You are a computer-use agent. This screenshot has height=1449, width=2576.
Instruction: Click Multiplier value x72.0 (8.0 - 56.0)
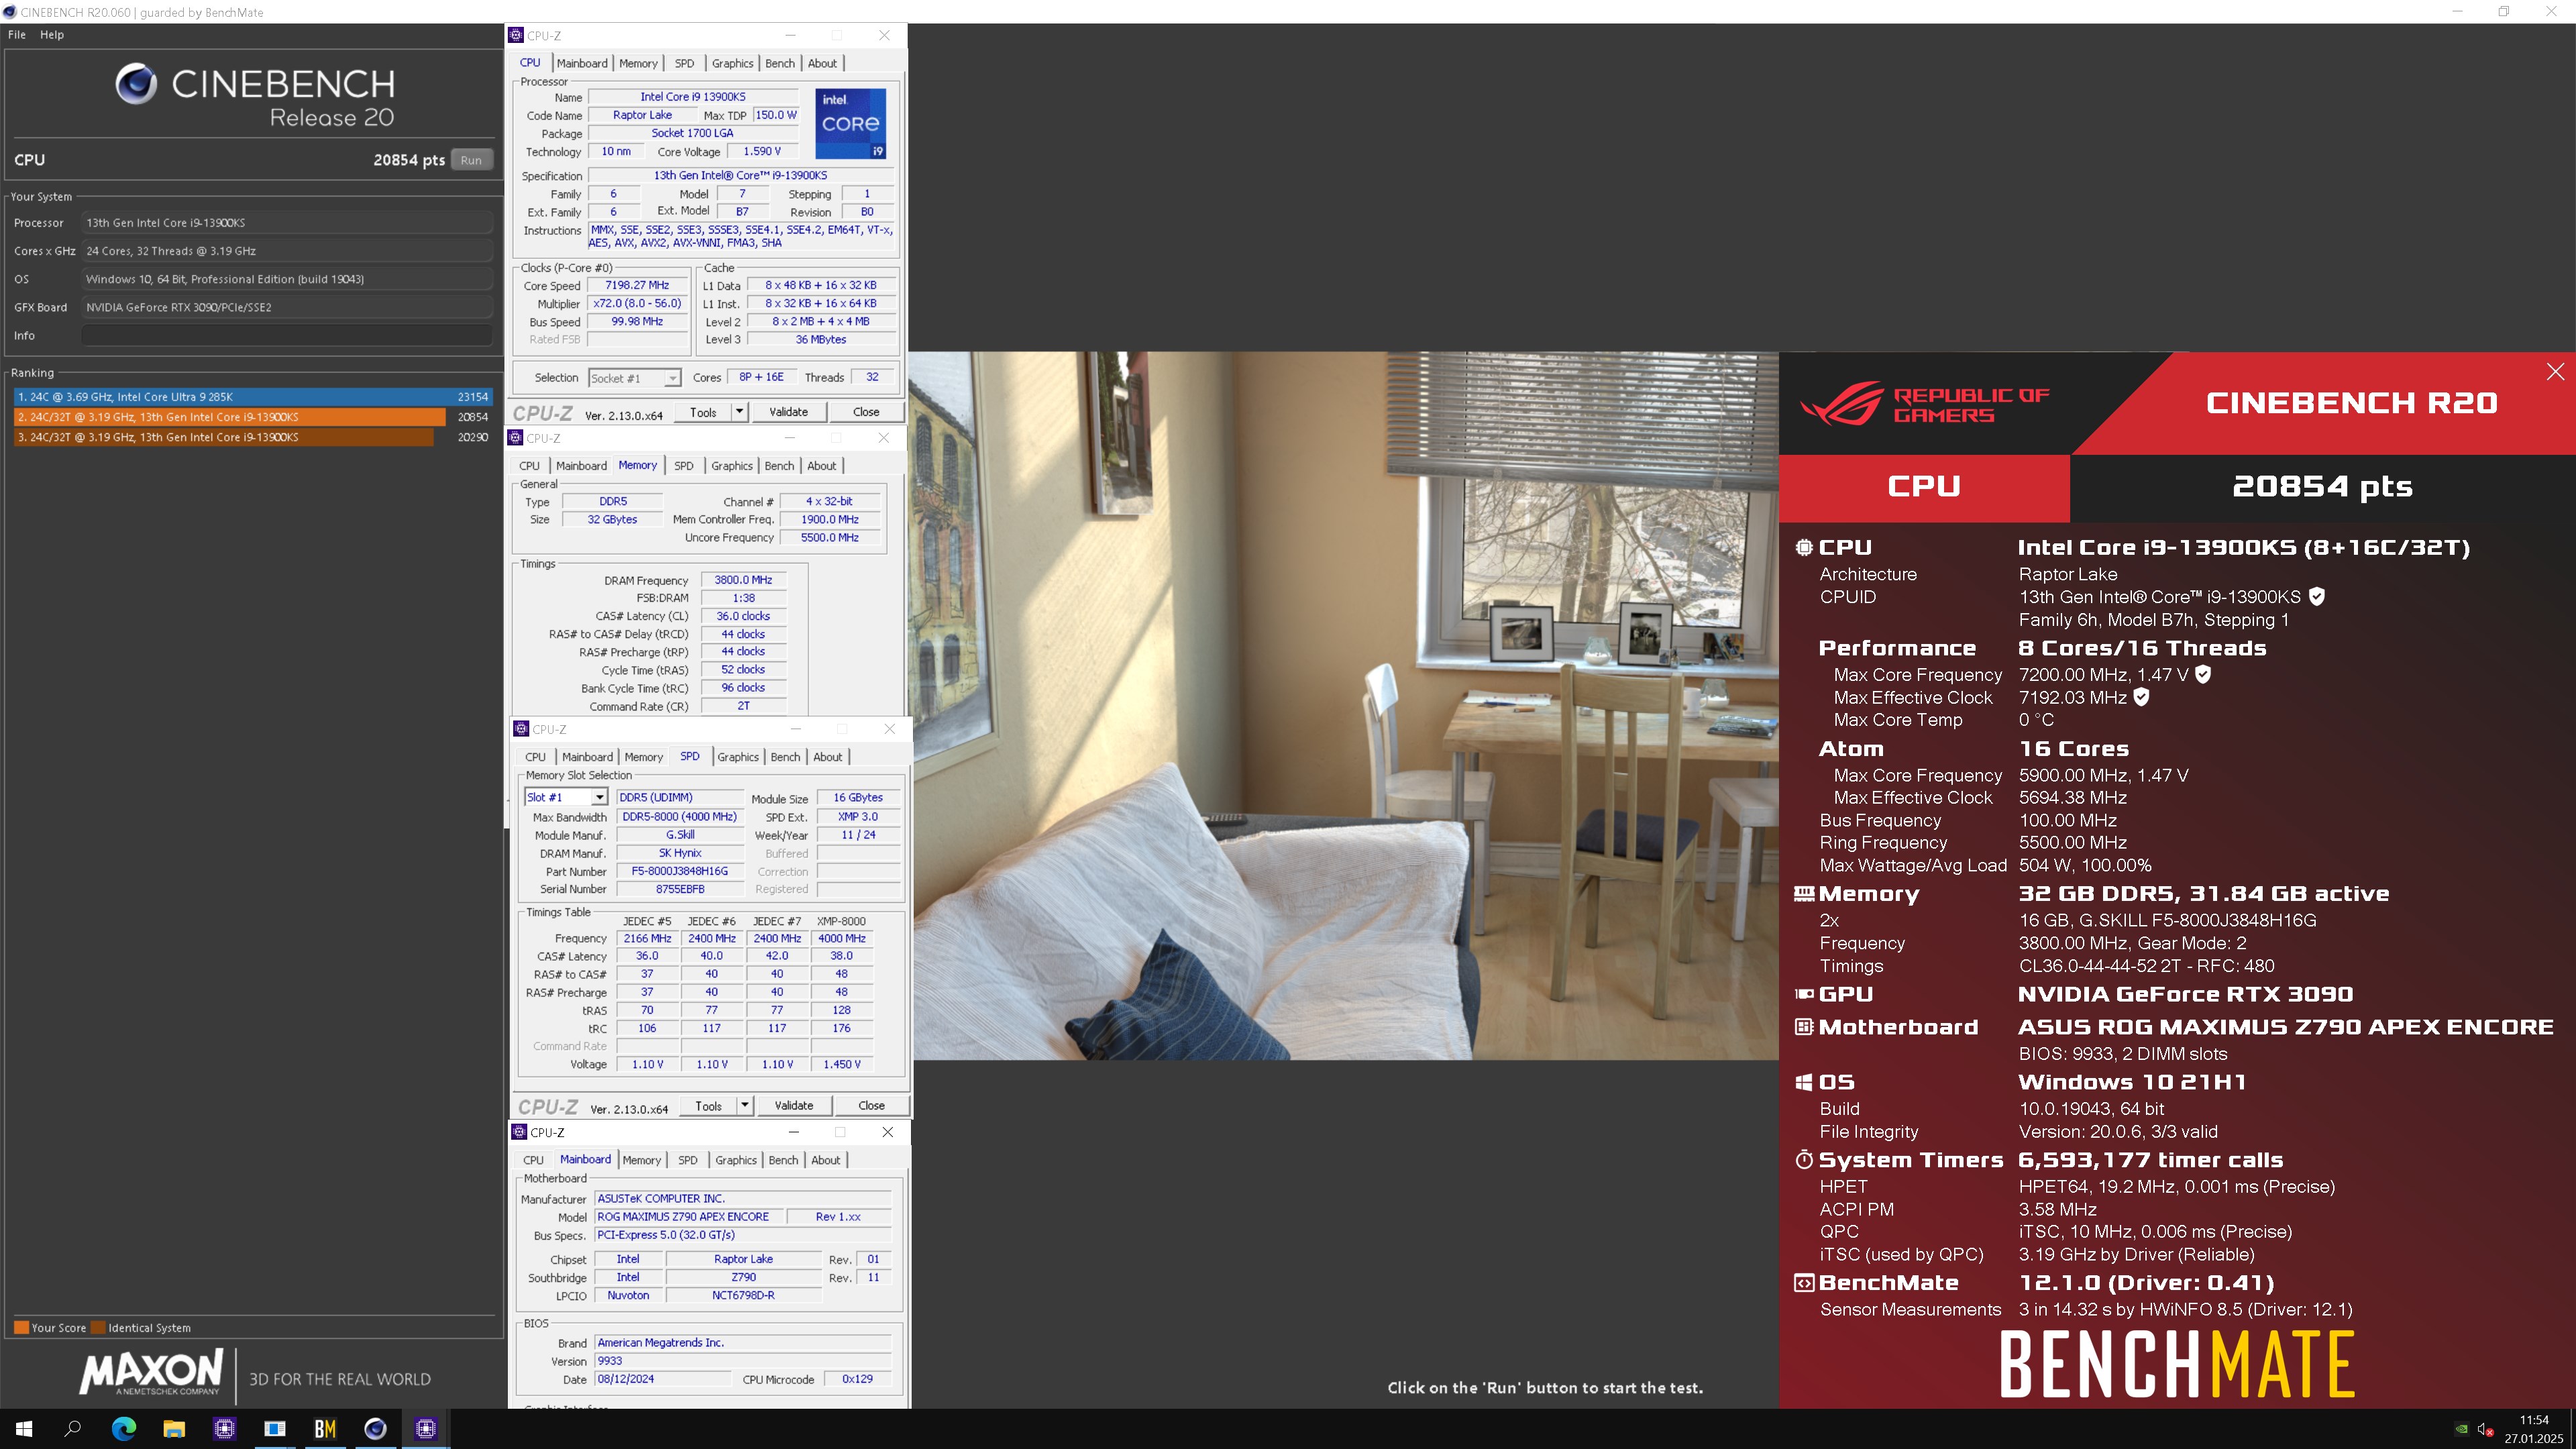pos(637,303)
